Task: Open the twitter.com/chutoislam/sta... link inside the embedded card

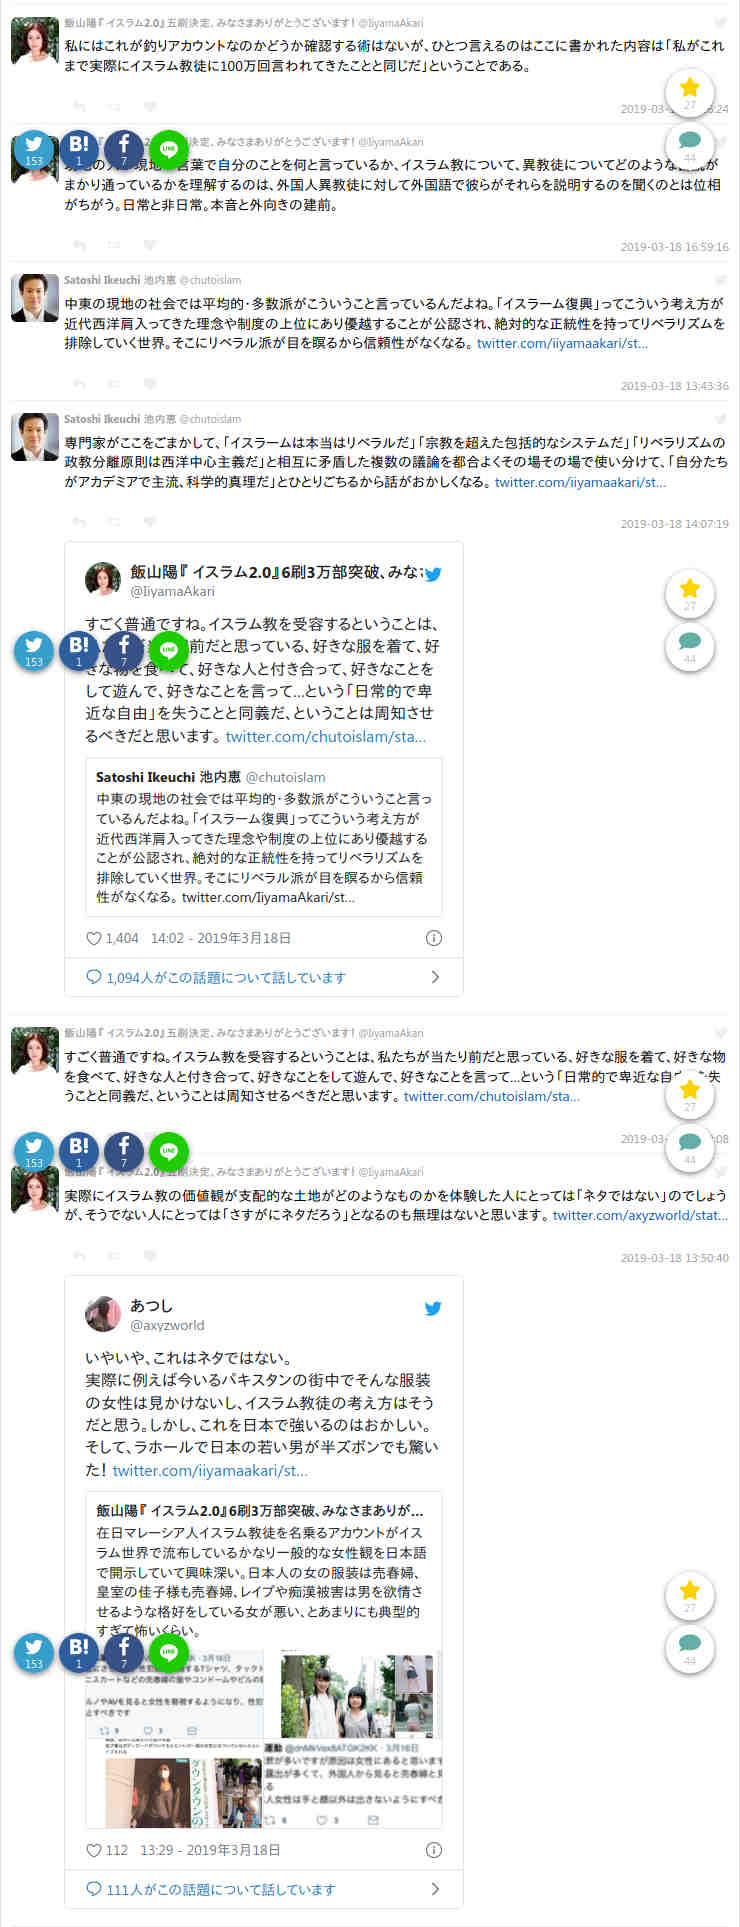Action: click(326, 736)
